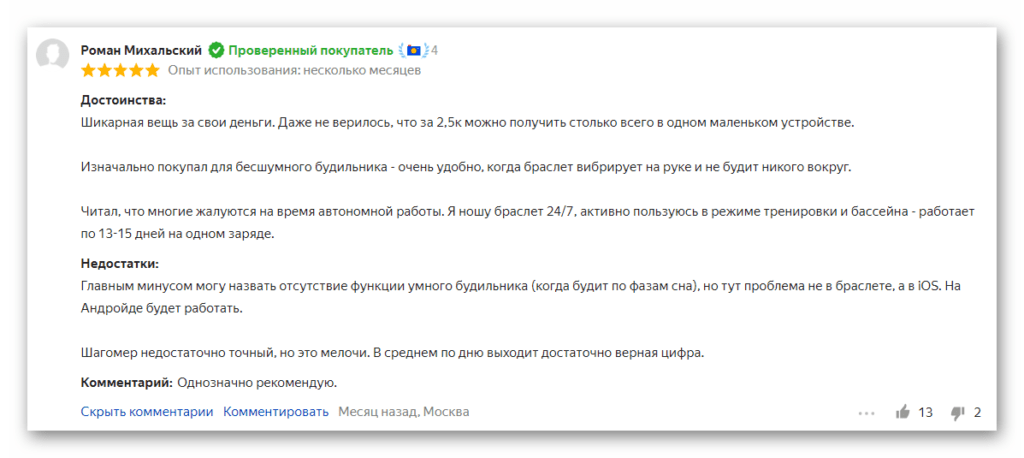Viewport: 1024px width, 458px height.
Task: Click the dislike count 2
Action: [978, 413]
